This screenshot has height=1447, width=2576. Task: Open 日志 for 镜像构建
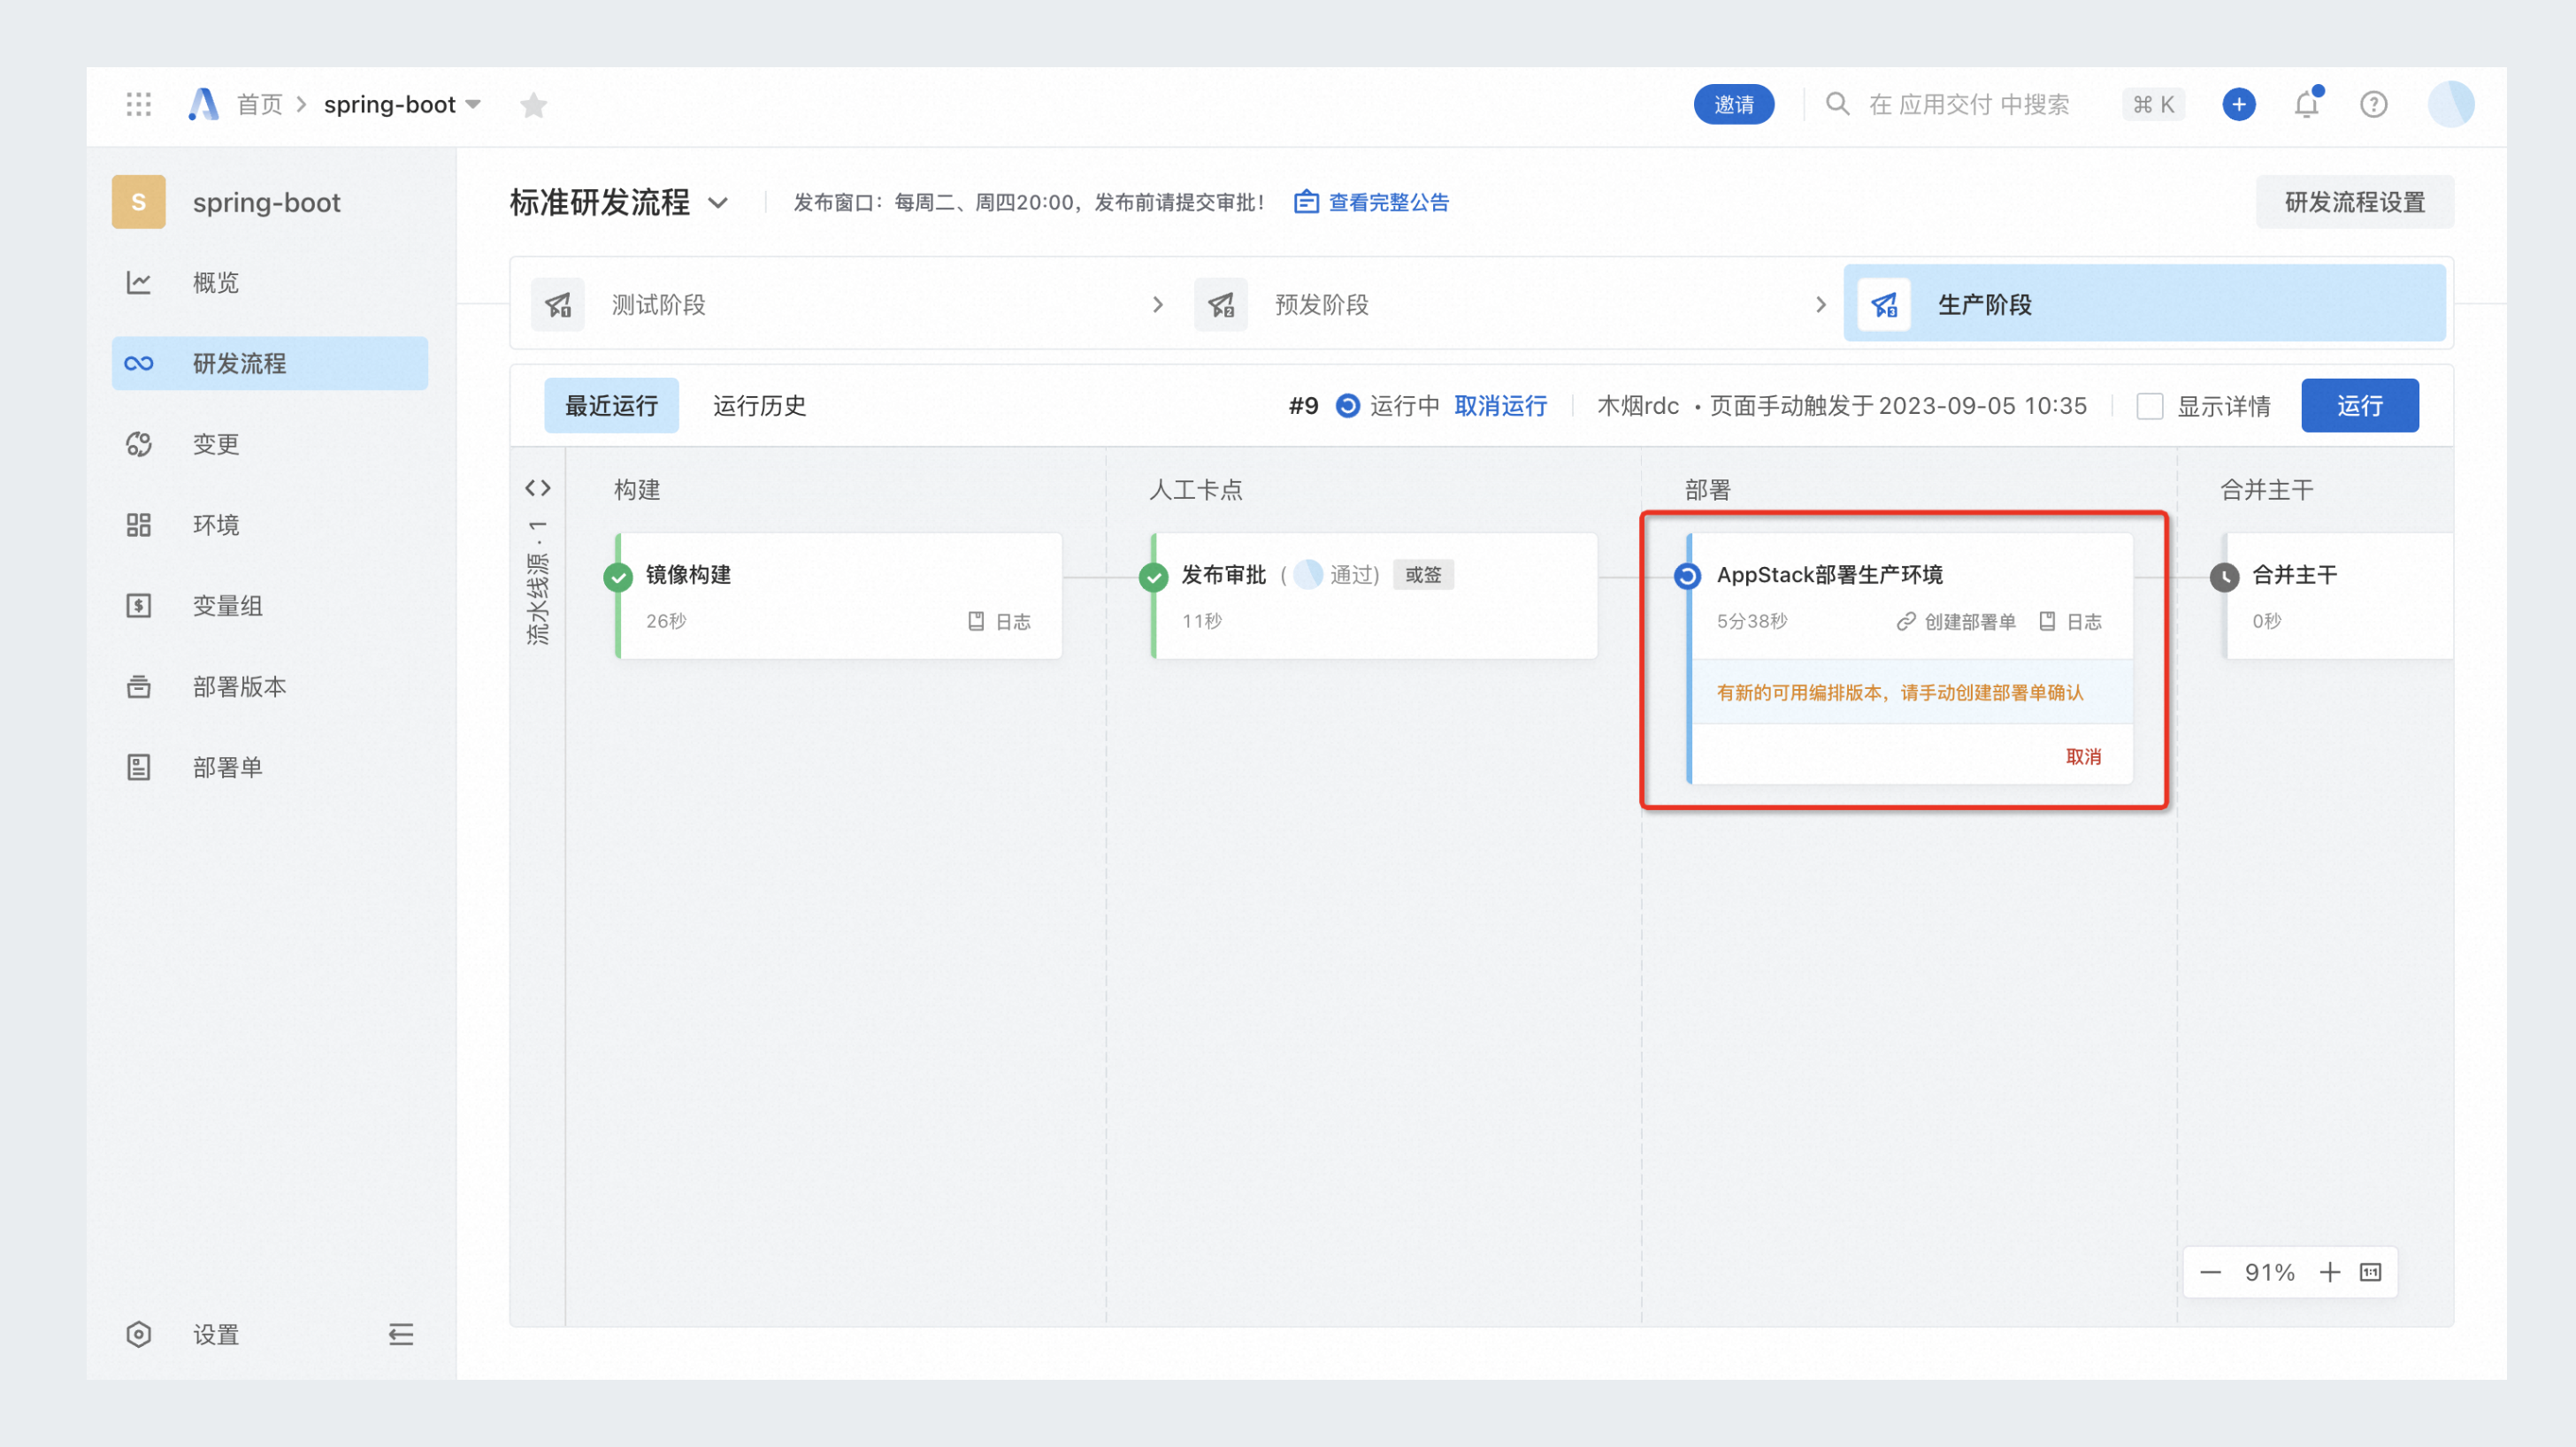999,621
